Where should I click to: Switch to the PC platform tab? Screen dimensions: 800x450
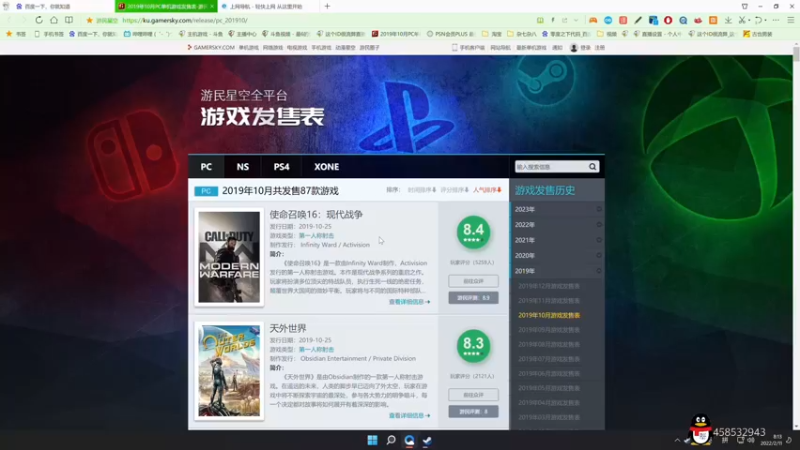tap(206, 167)
